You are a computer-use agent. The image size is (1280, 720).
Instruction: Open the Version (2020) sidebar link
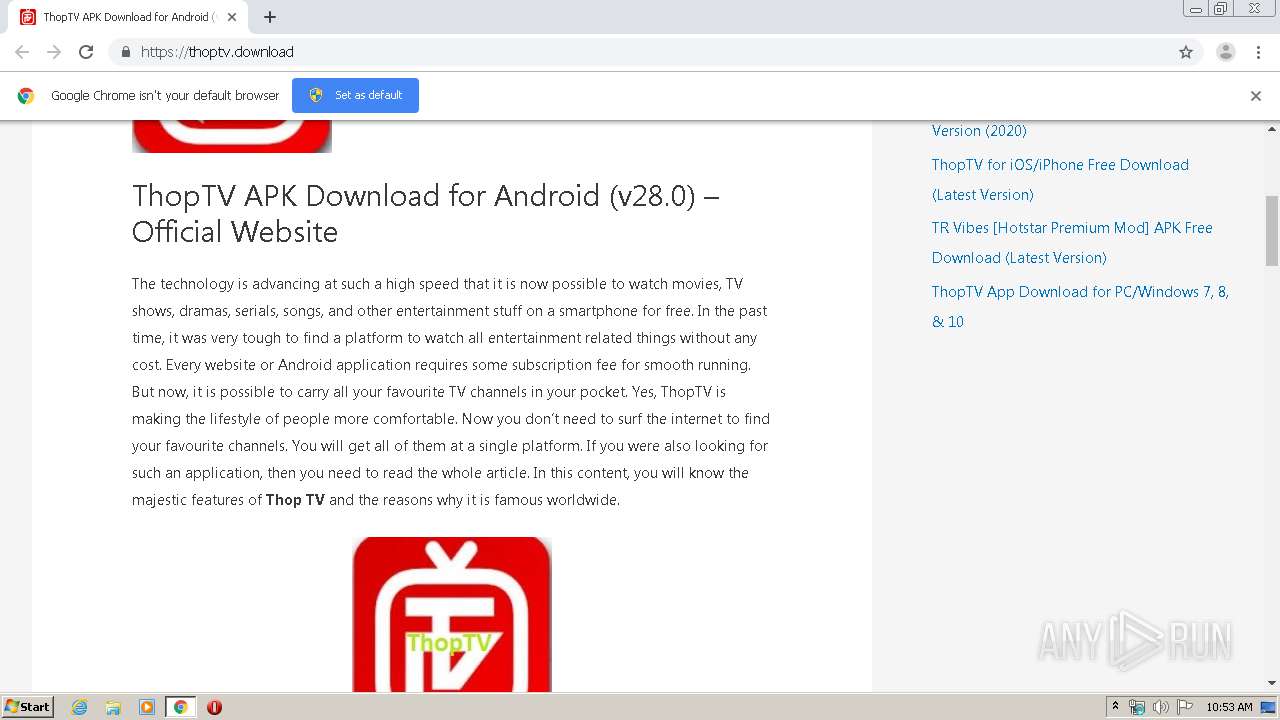[x=979, y=131]
